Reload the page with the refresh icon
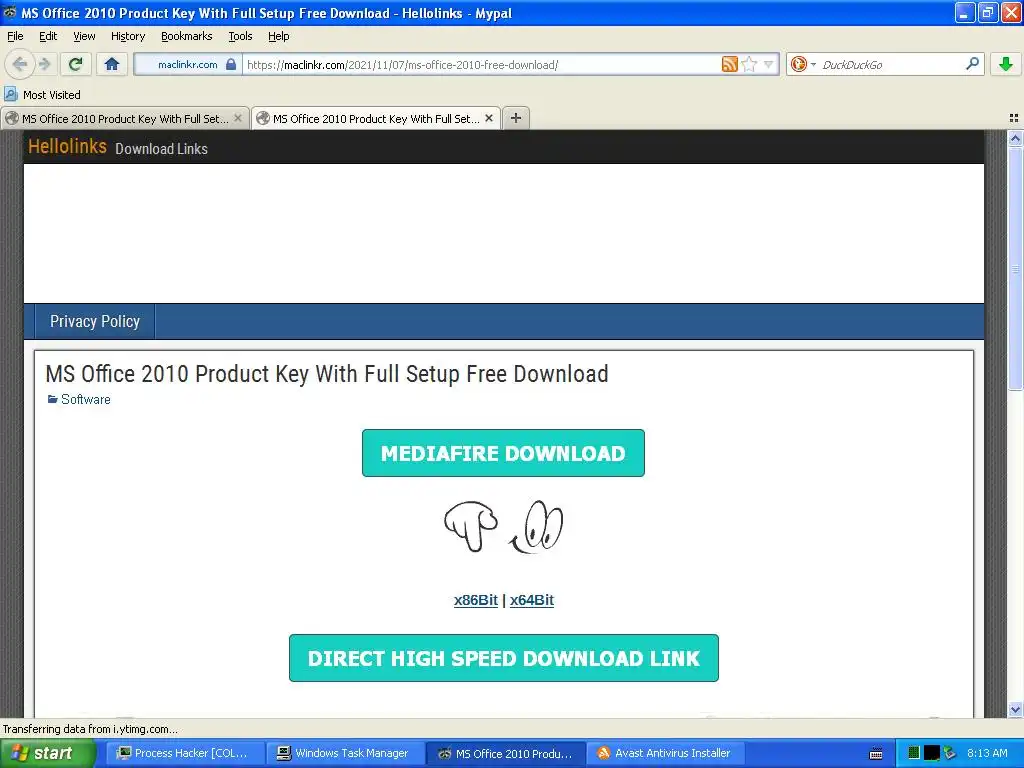The height and width of the screenshot is (768, 1024). [76, 64]
